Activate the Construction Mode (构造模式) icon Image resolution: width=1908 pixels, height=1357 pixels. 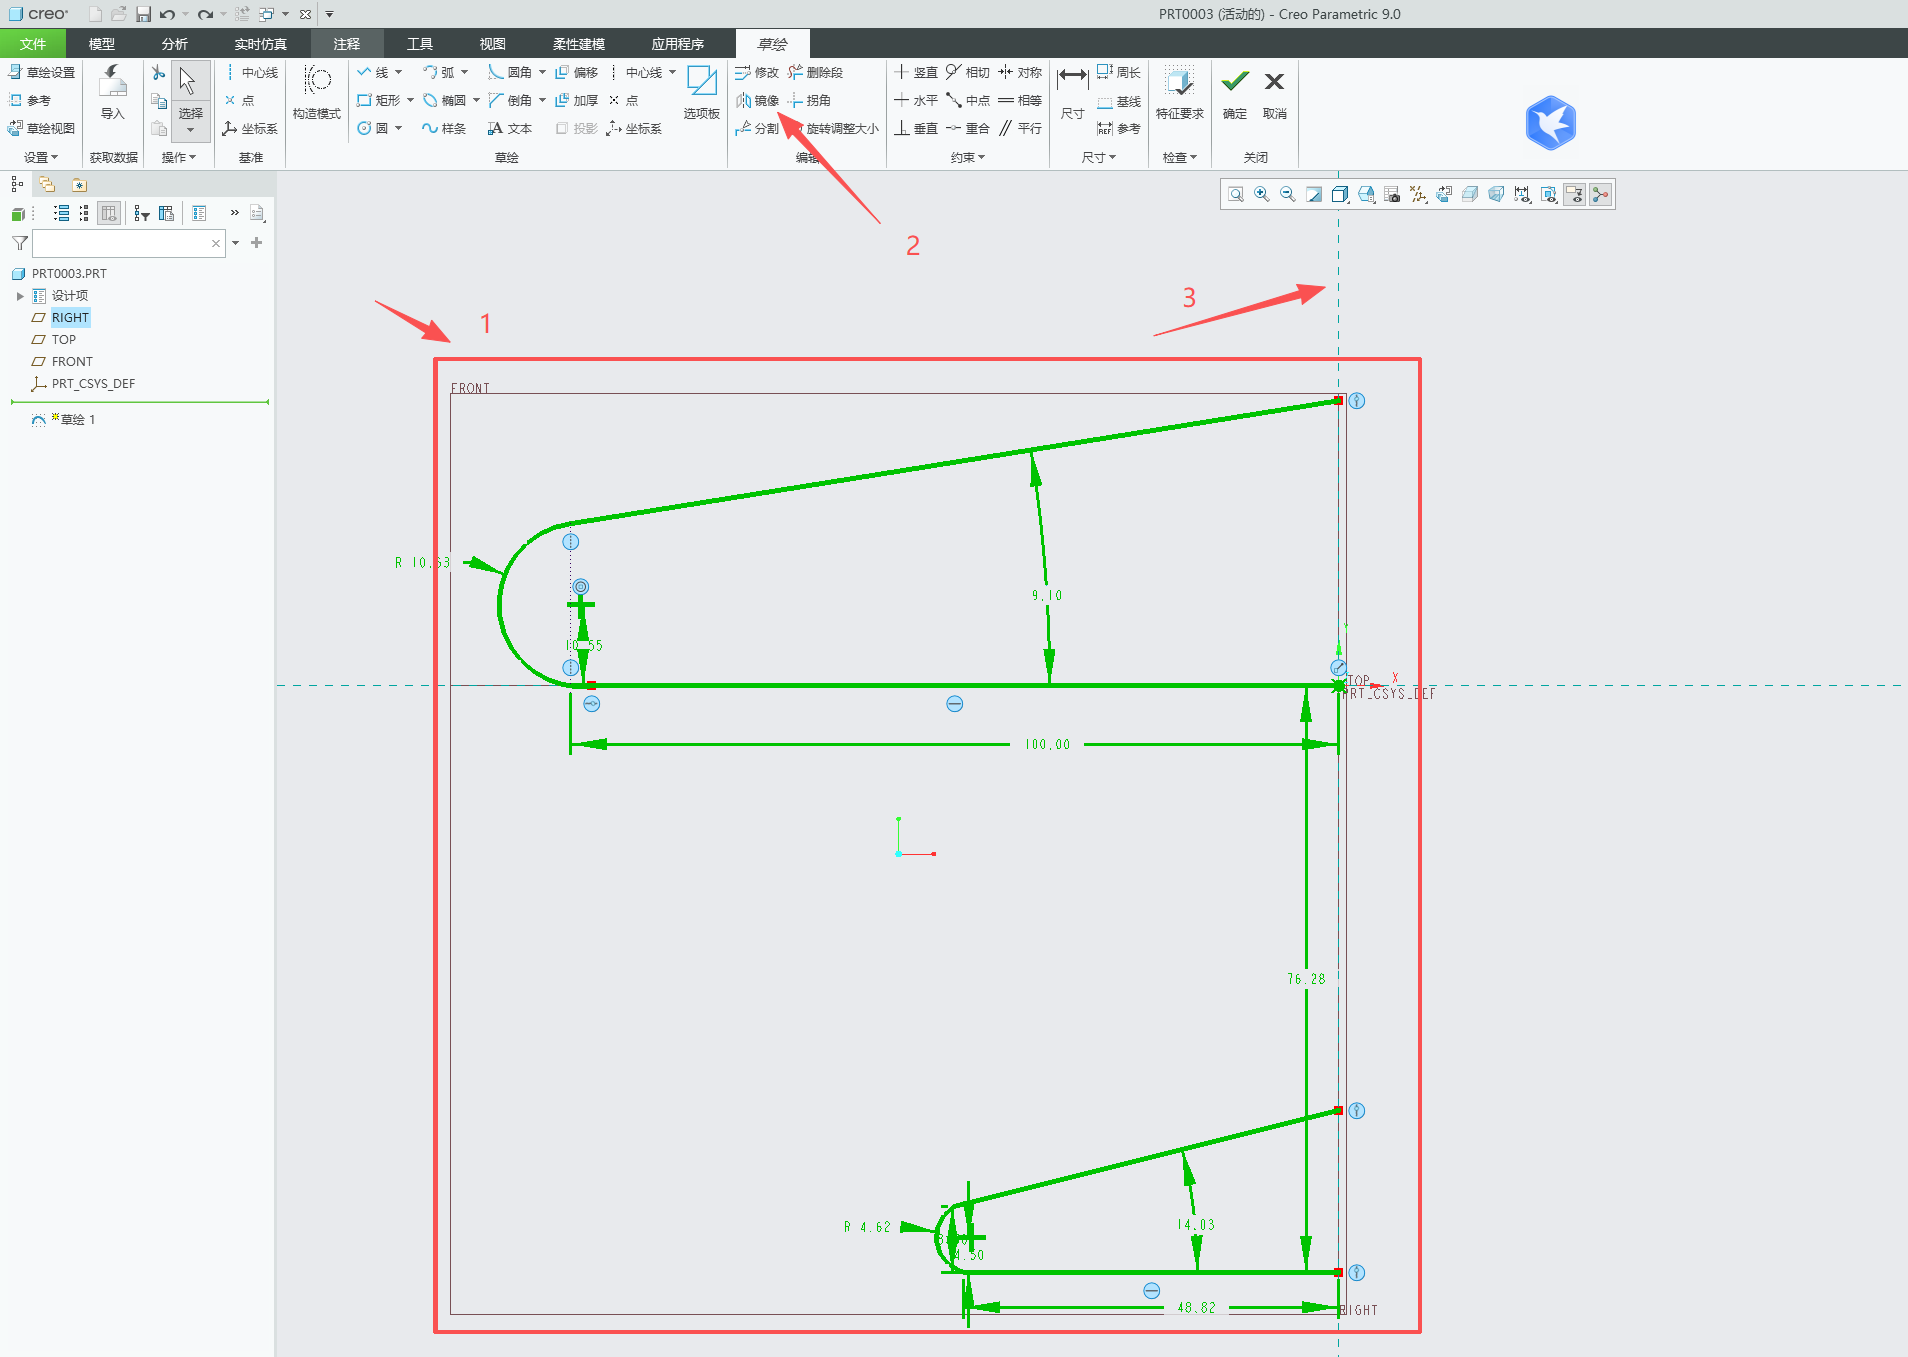click(x=317, y=93)
